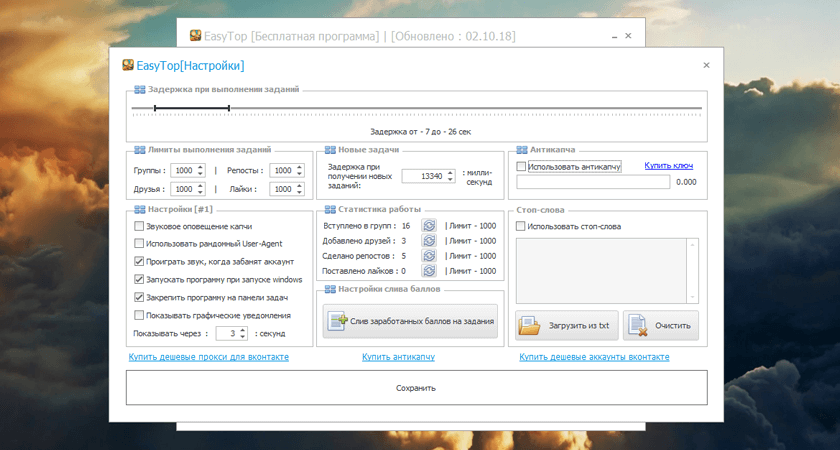This screenshot has height=450, width=840.
Task: Click Очистить stop-words button
Action: (x=661, y=325)
